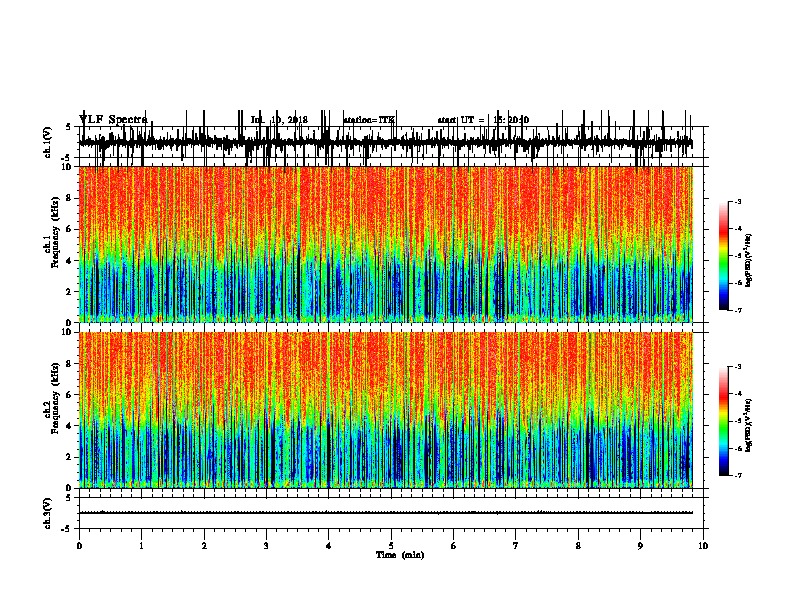This screenshot has width=792, height=612.
Task: Click the 'ch.3(V)' axis label
Action: pos(48,513)
